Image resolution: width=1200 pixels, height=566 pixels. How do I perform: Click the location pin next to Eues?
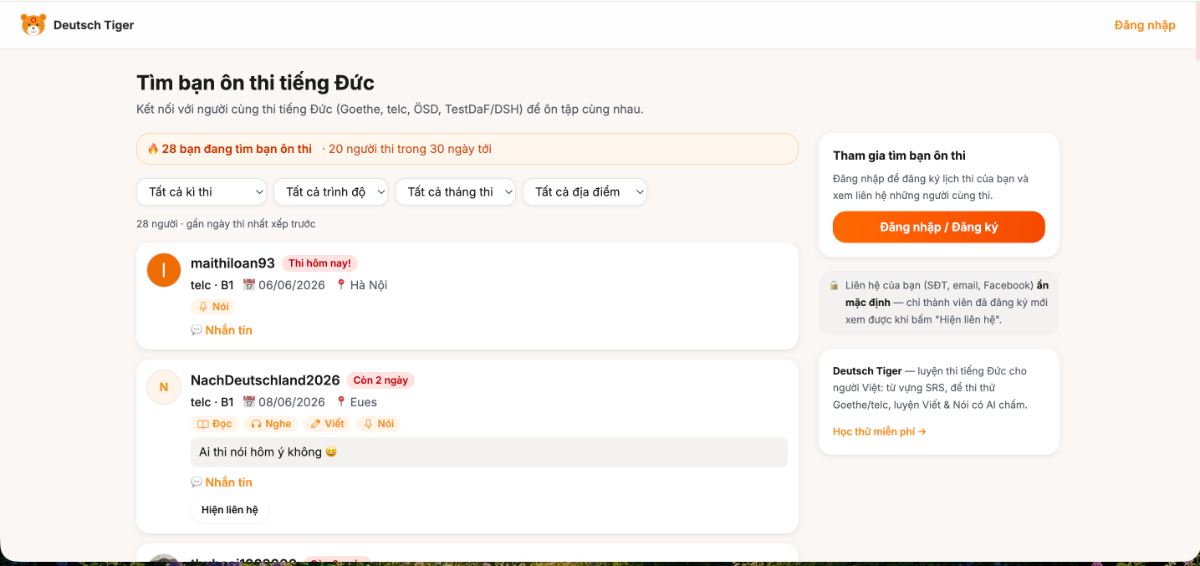click(341, 402)
